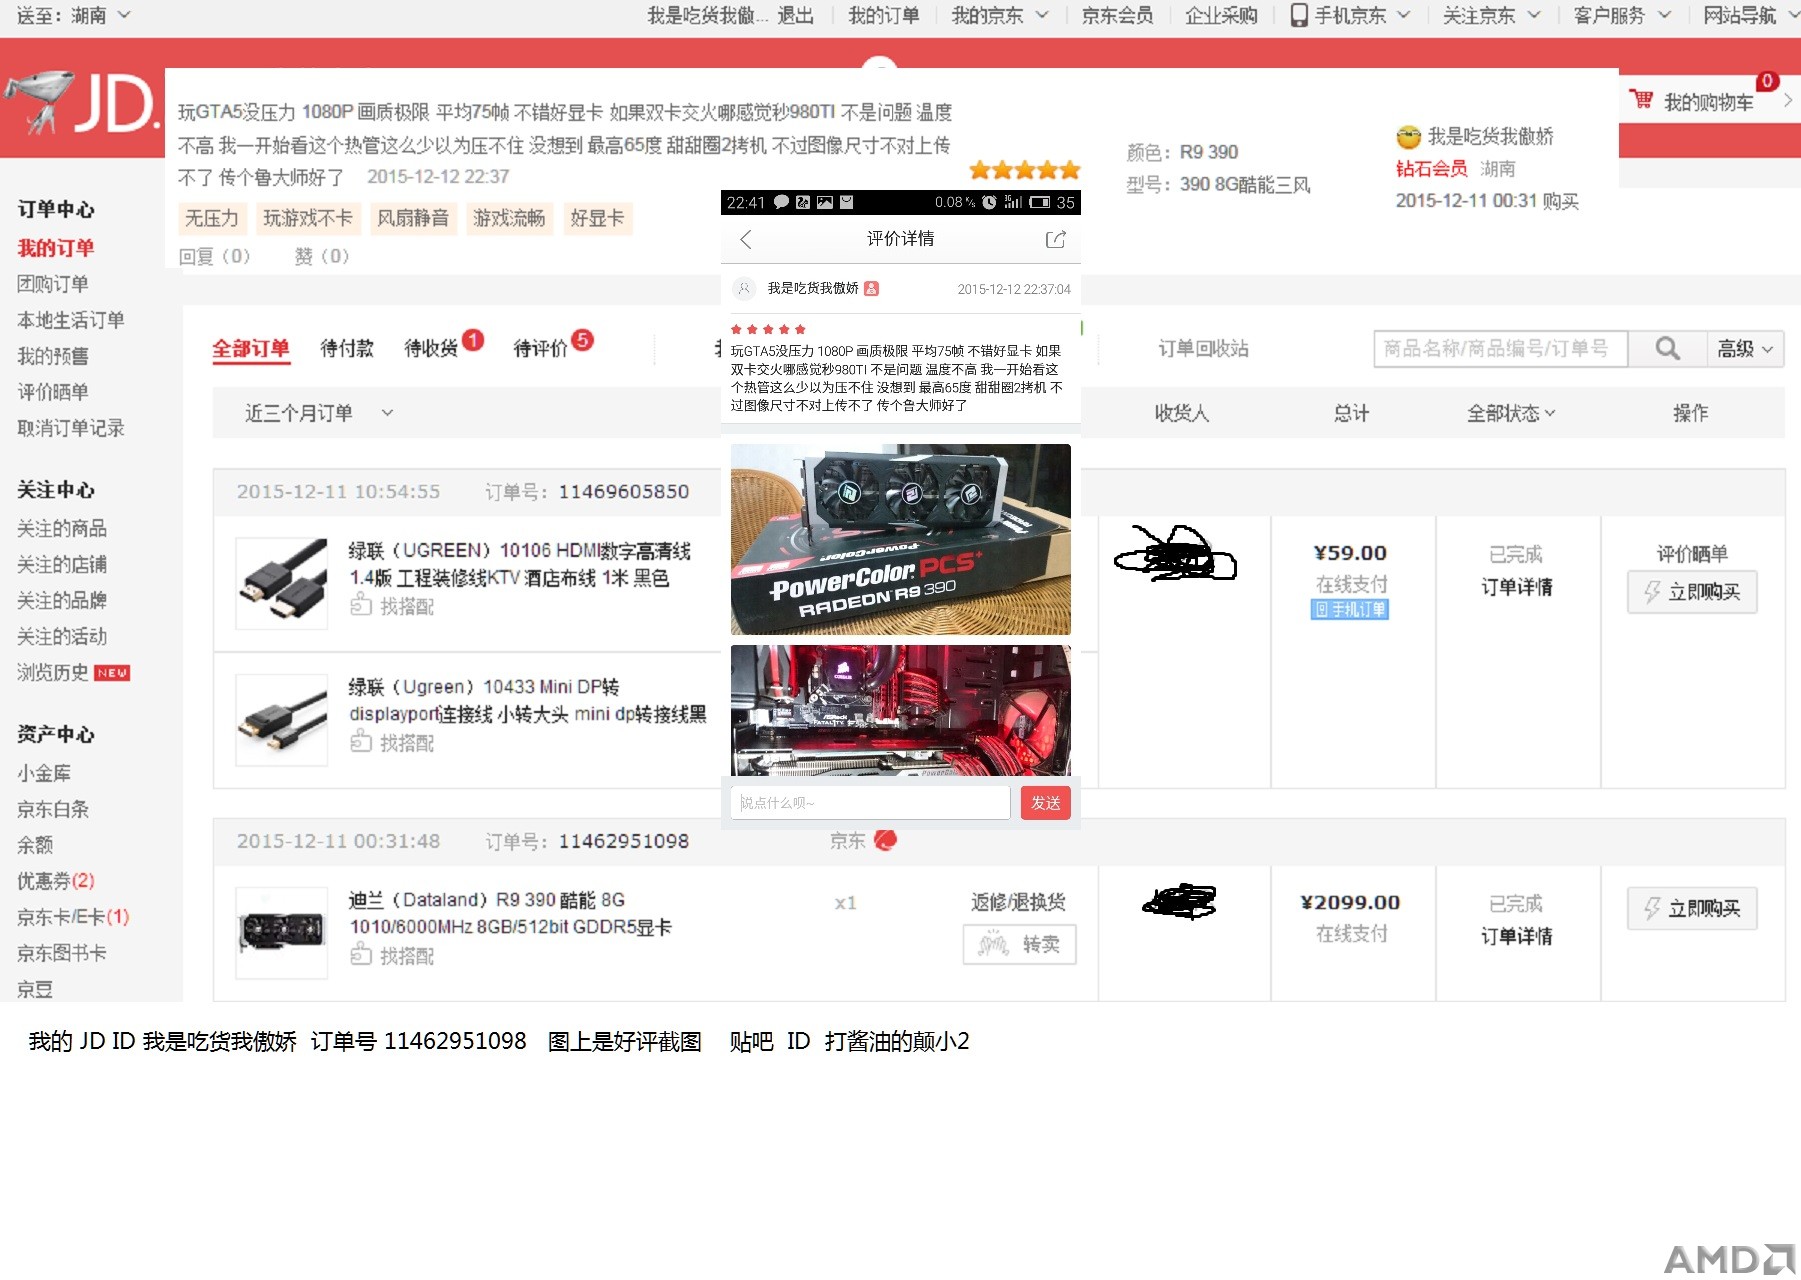Open 团购订单 in the sidebar
Viewport: 1801px width, 1280px height.
click(x=53, y=284)
